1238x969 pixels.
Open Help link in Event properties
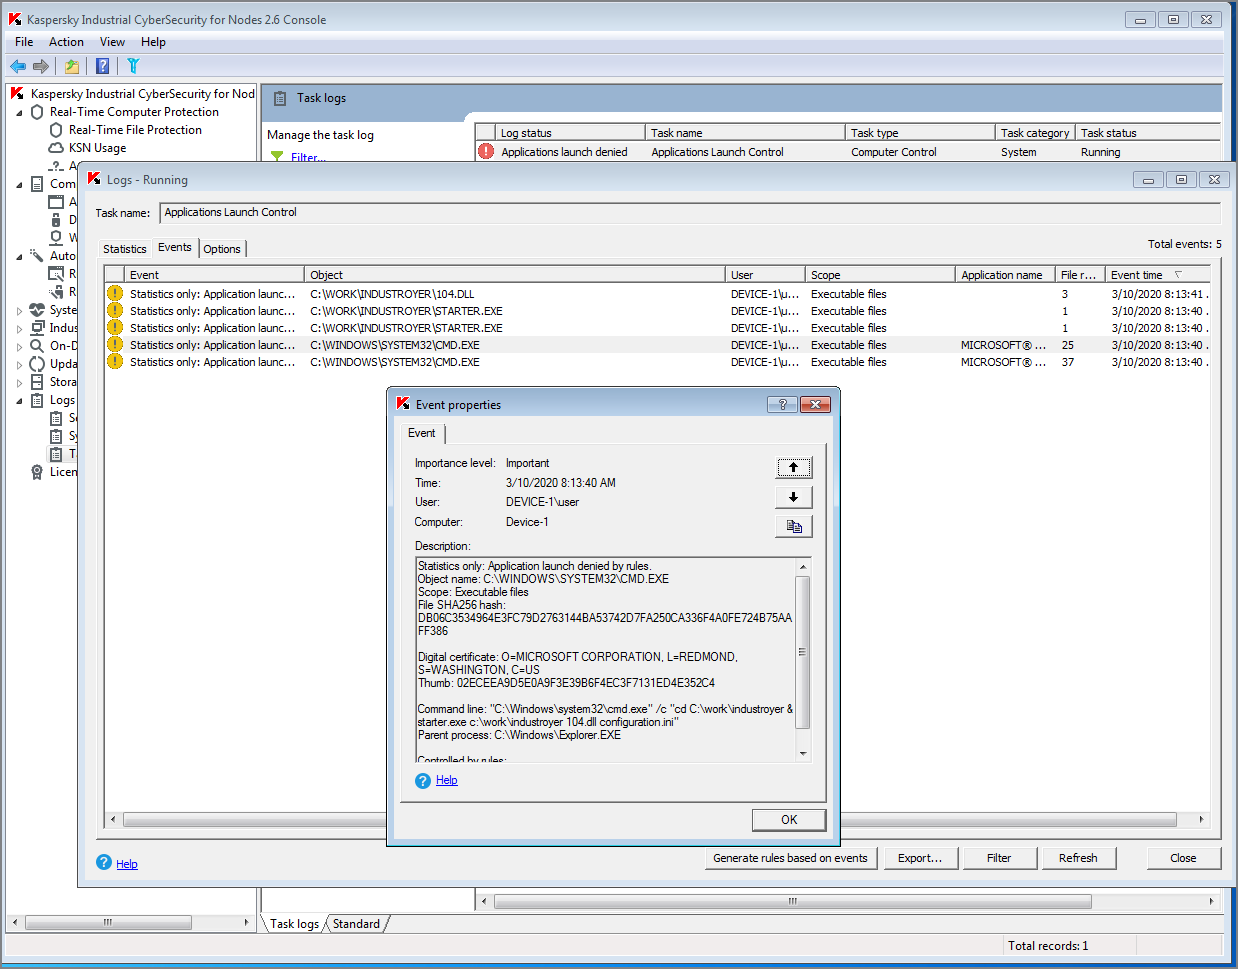pos(446,780)
